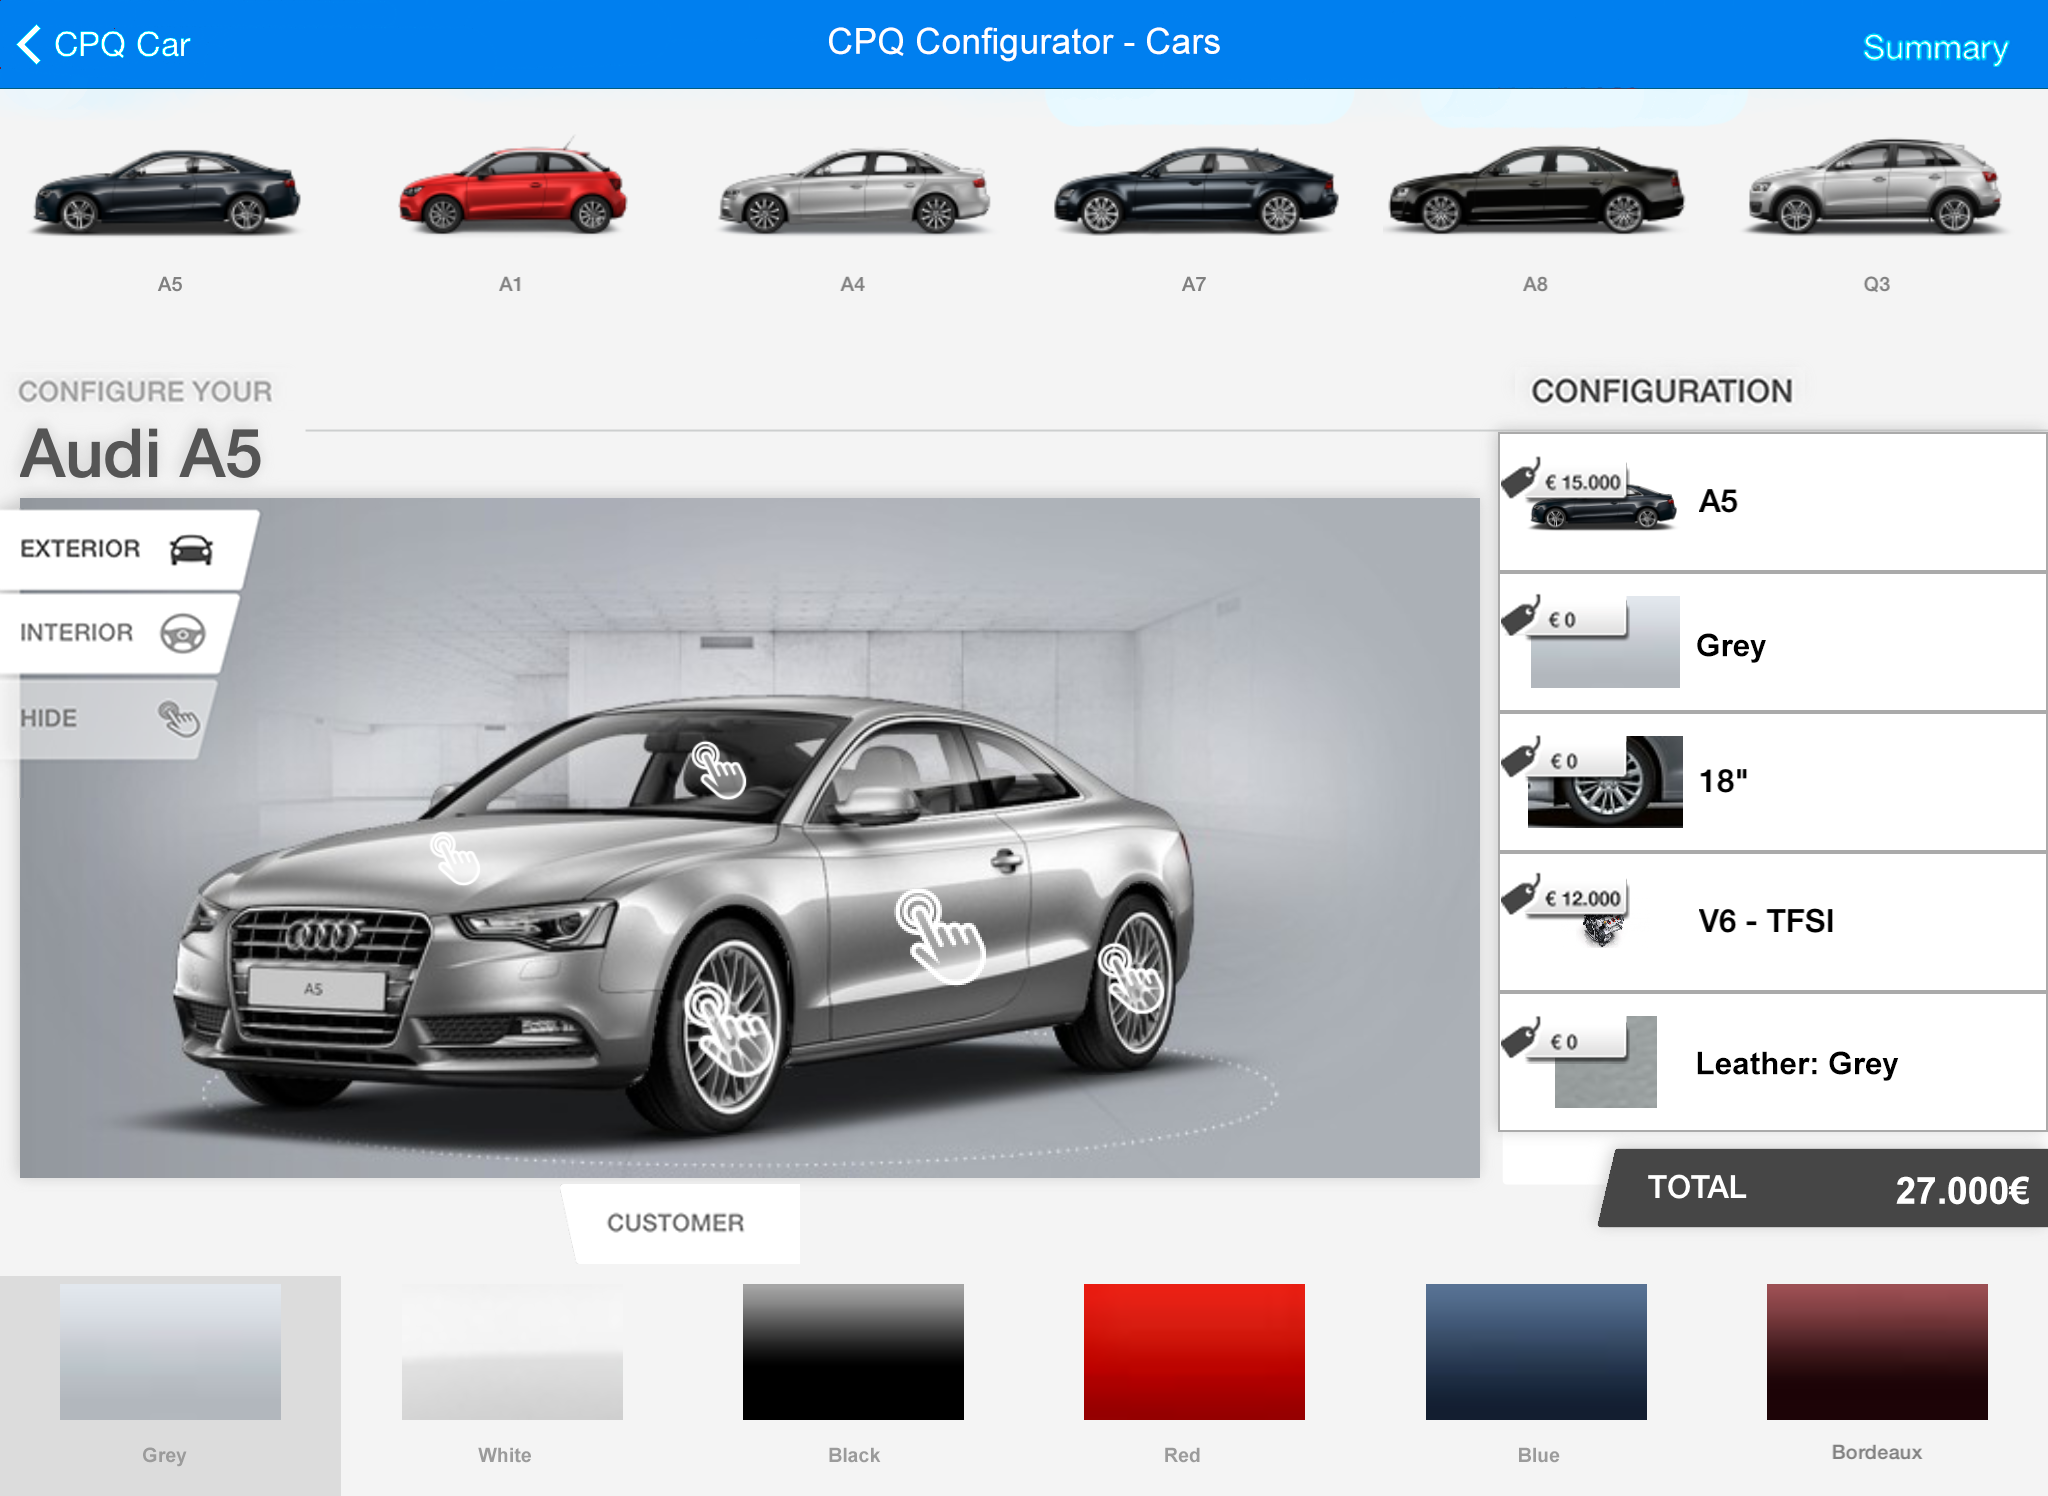Tap the hand hotspot on the door
2048x1496 pixels.
940,936
